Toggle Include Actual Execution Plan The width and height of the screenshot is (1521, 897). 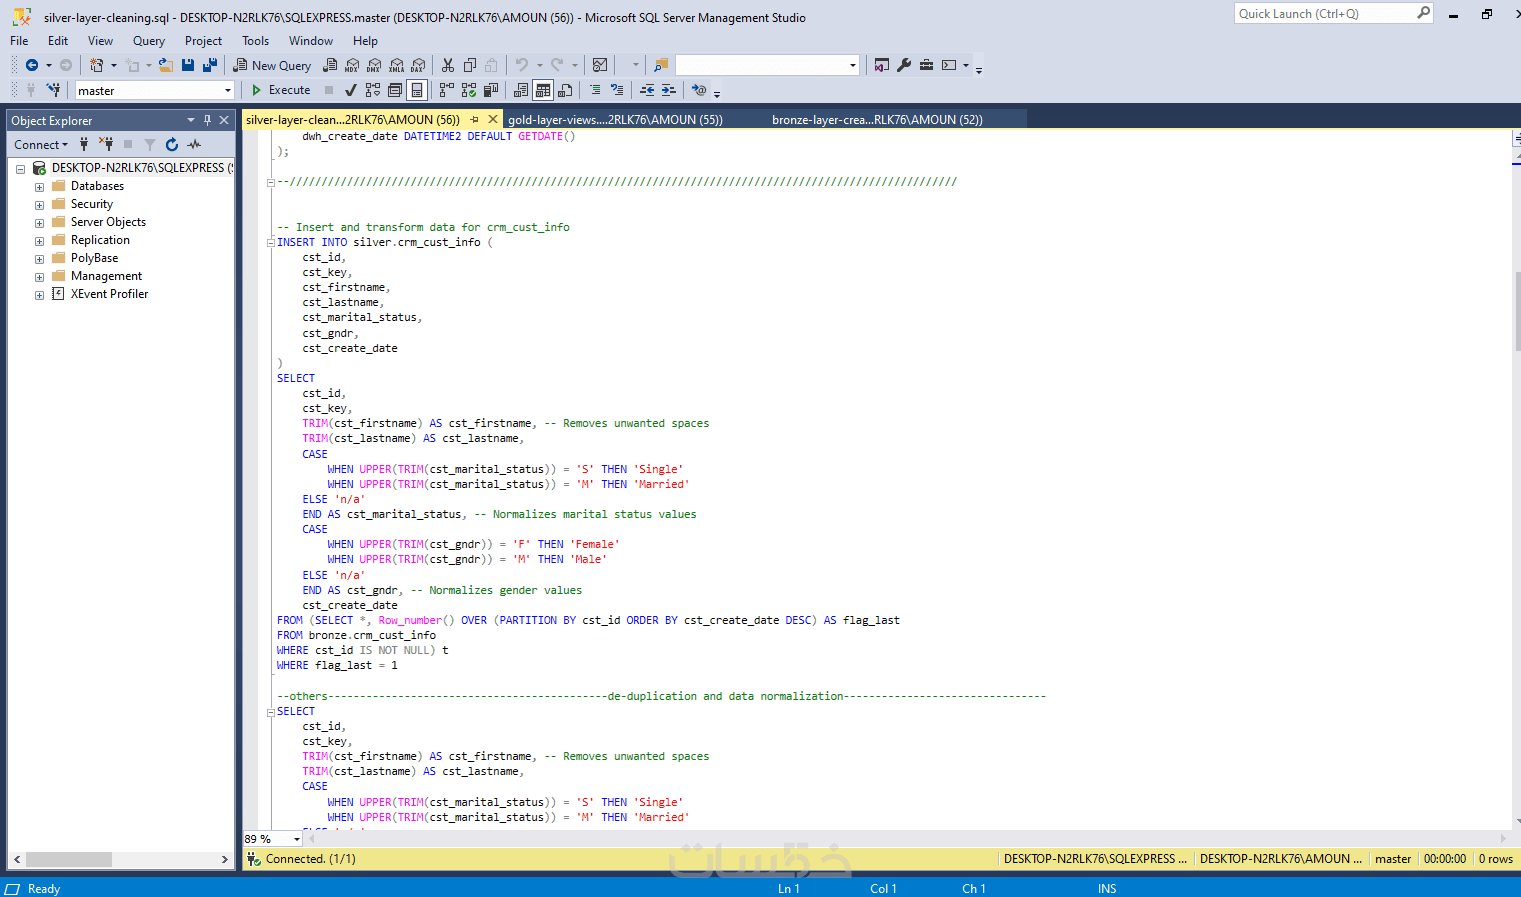(x=447, y=90)
